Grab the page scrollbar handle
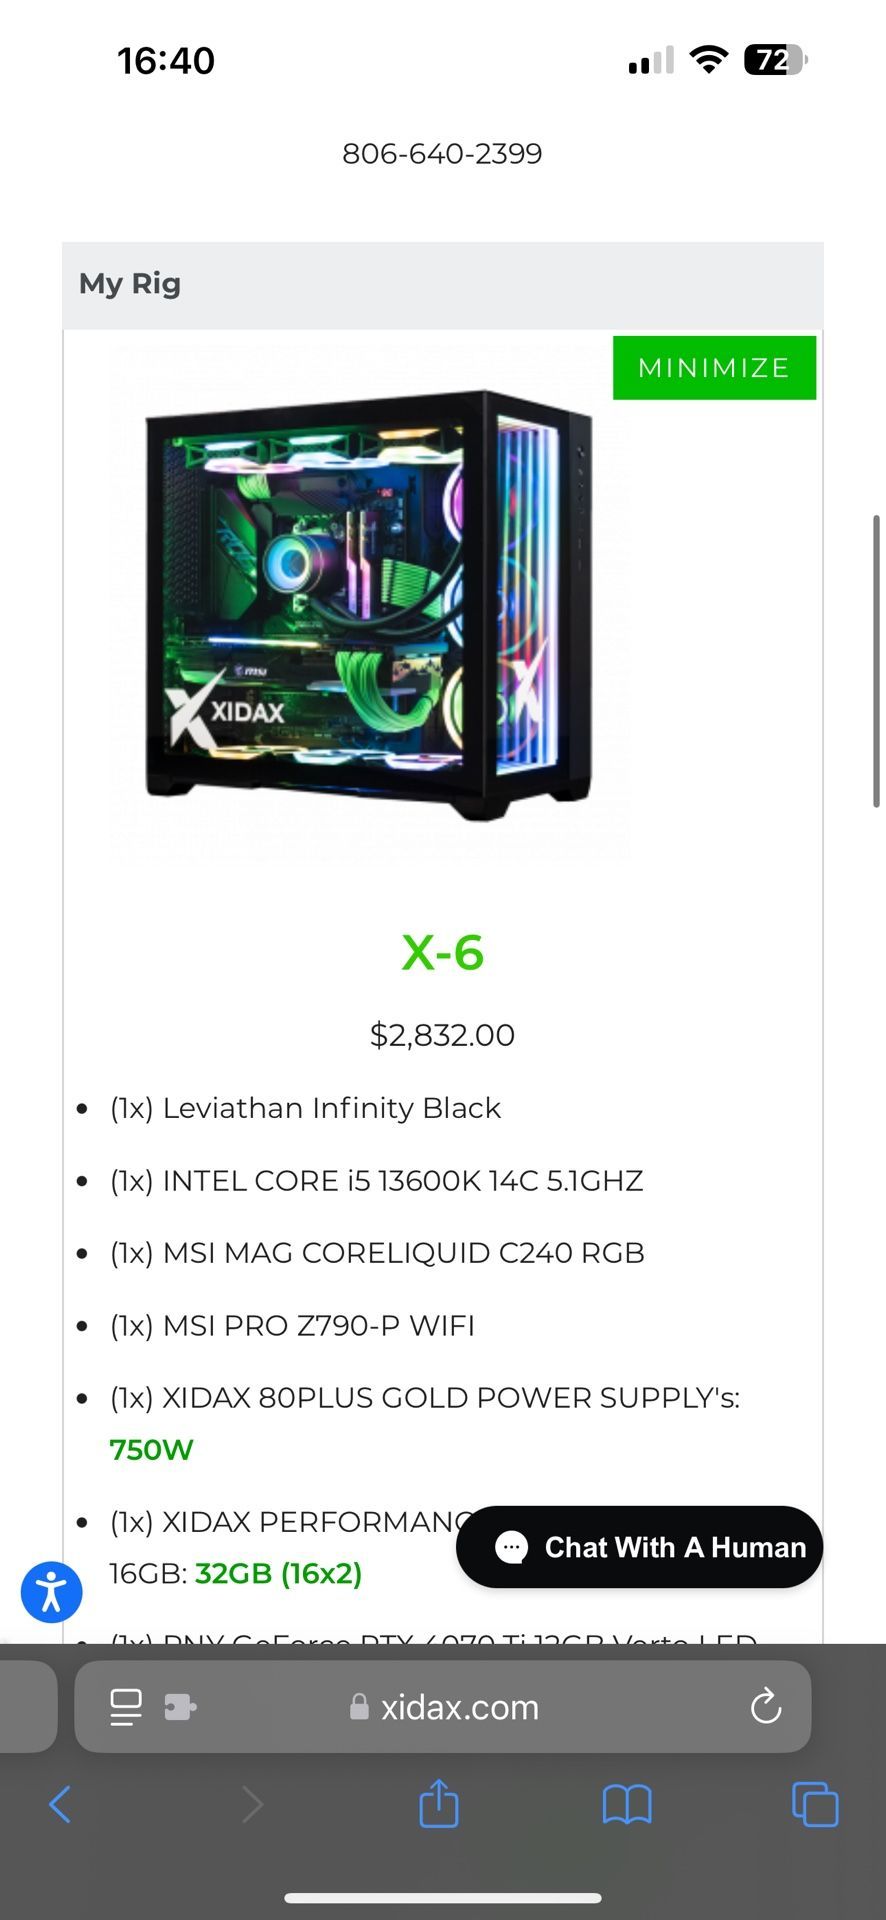The width and height of the screenshot is (886, 1920). point(876,660)
